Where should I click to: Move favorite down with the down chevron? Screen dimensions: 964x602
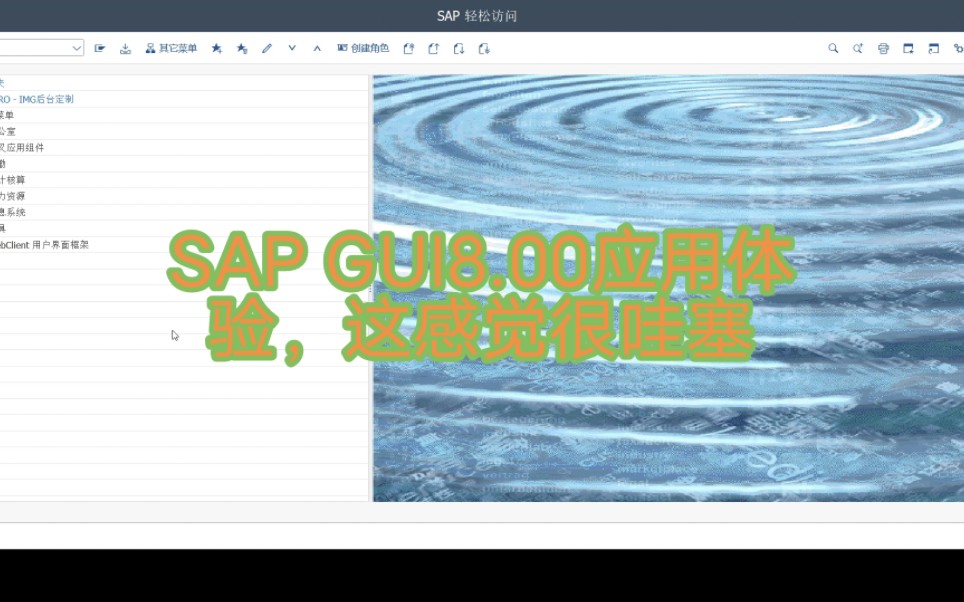[292, 48]
